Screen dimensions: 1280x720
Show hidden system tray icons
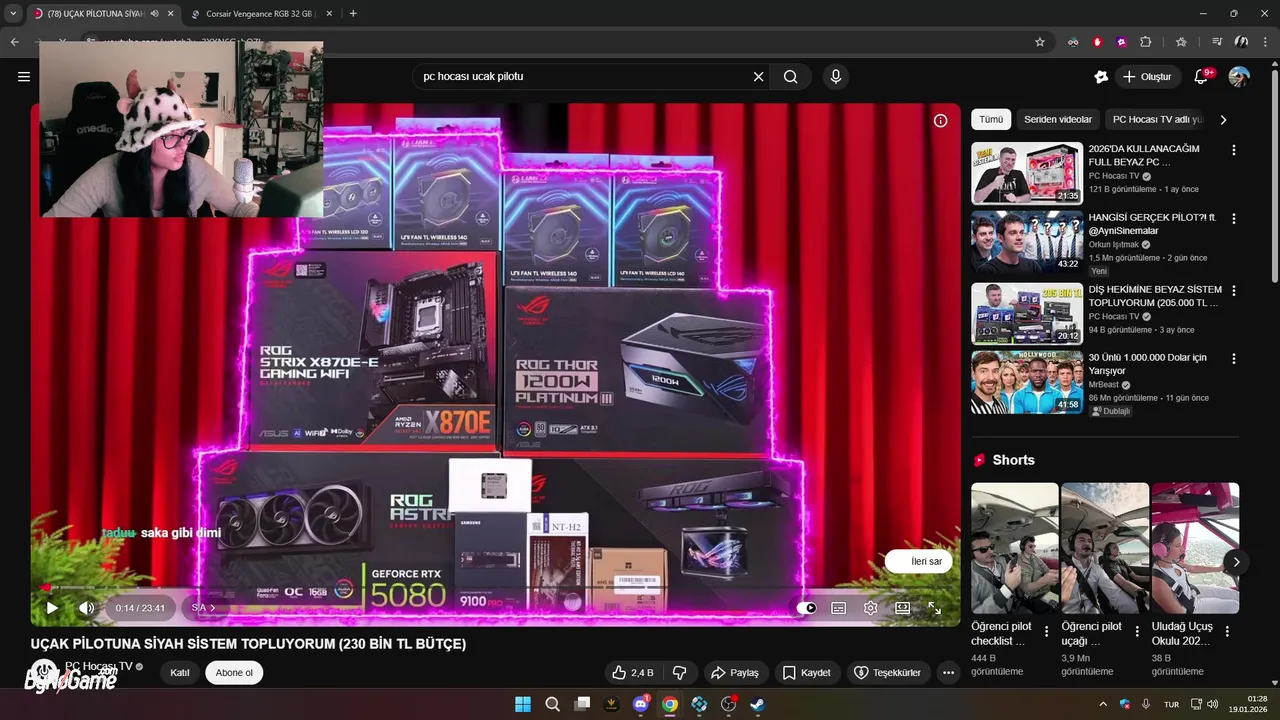pyautogui.click(x=1103, y=704)
